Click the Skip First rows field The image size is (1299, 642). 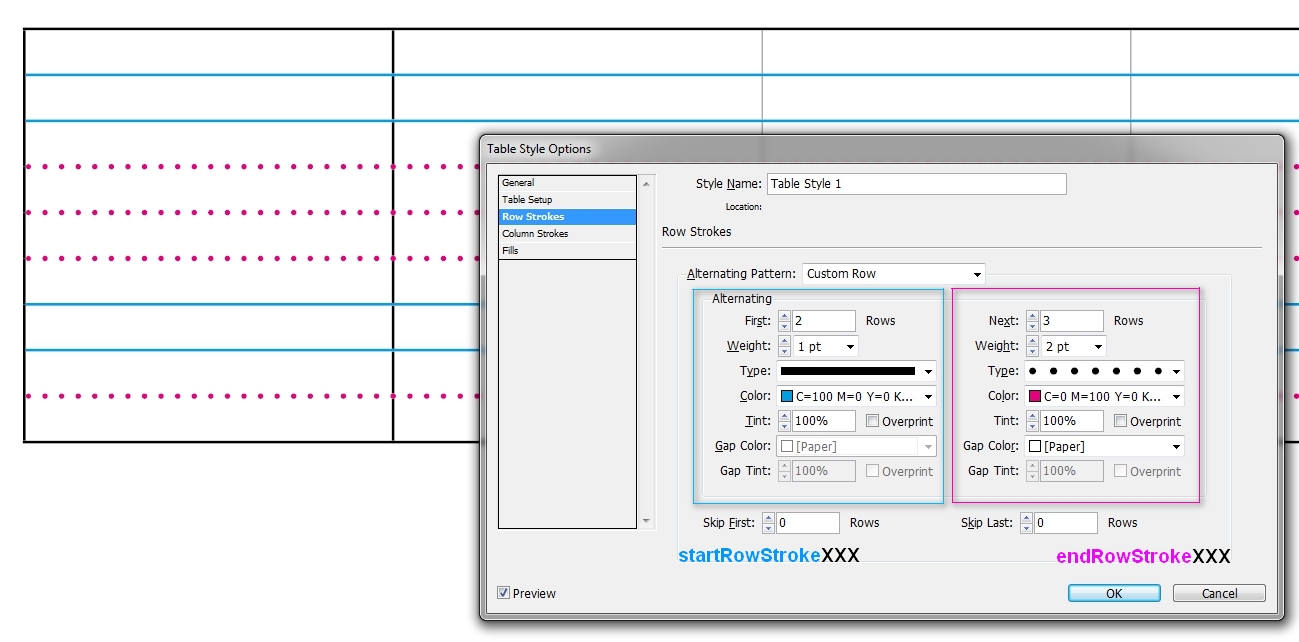pyautogui.click(x=808, y=523)
